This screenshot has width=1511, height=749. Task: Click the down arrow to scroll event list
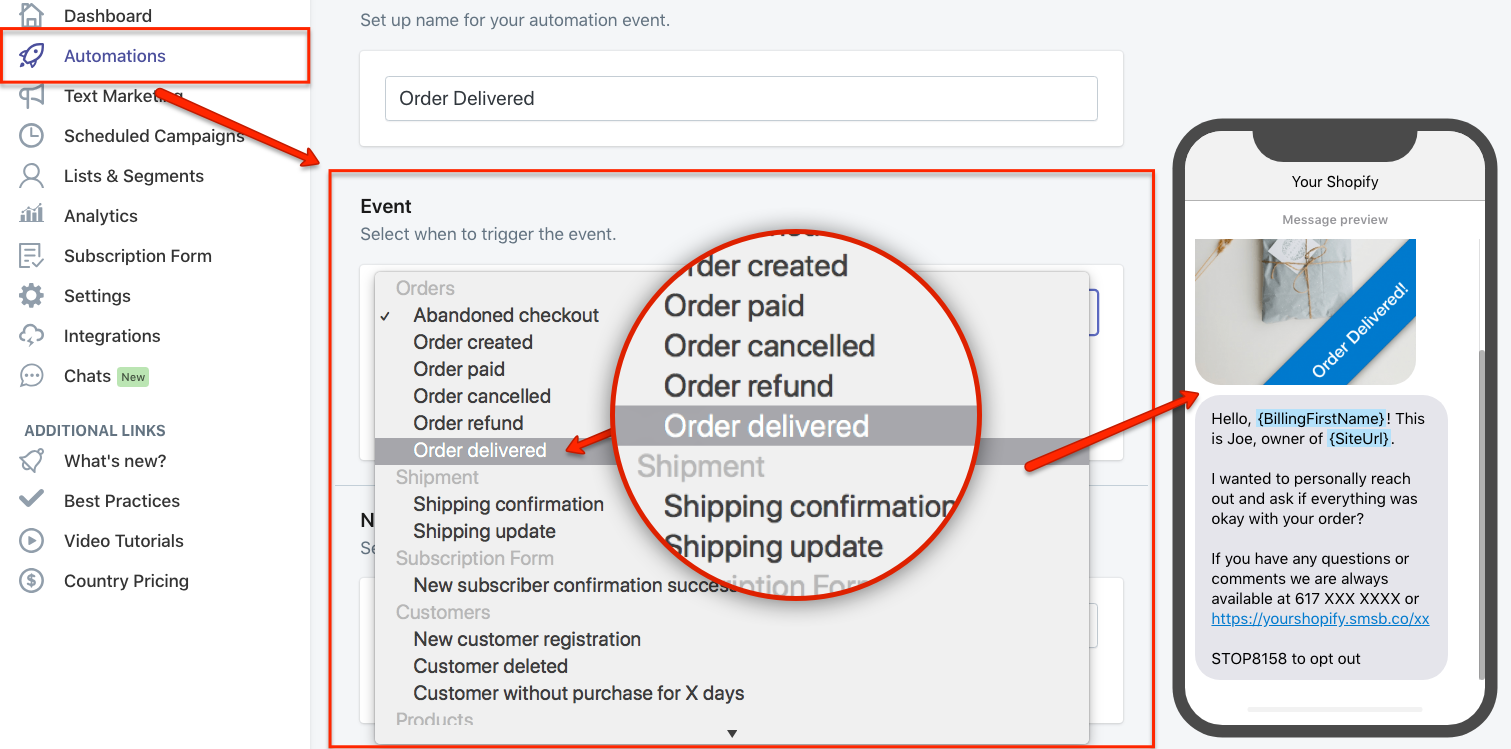pos(732,732)
